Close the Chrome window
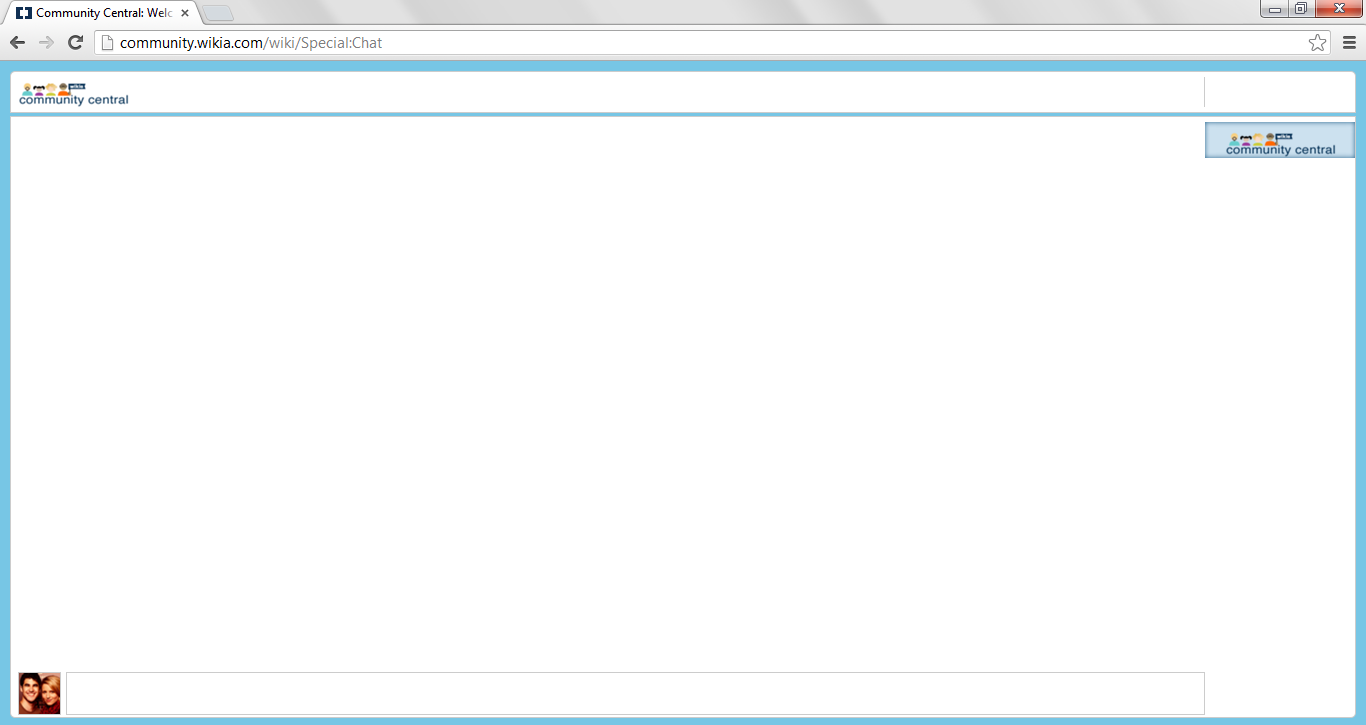1366x725 pixels. click(1338, 9)
